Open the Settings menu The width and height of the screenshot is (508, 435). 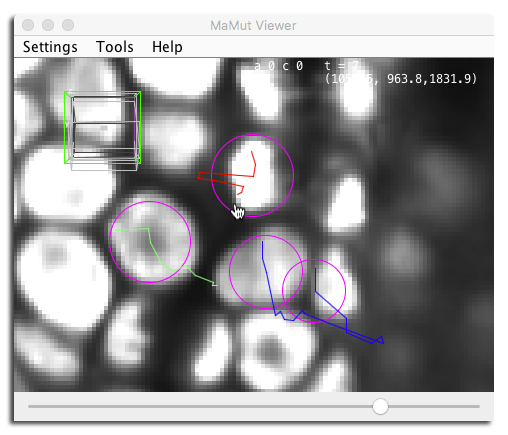click(50, 47)
